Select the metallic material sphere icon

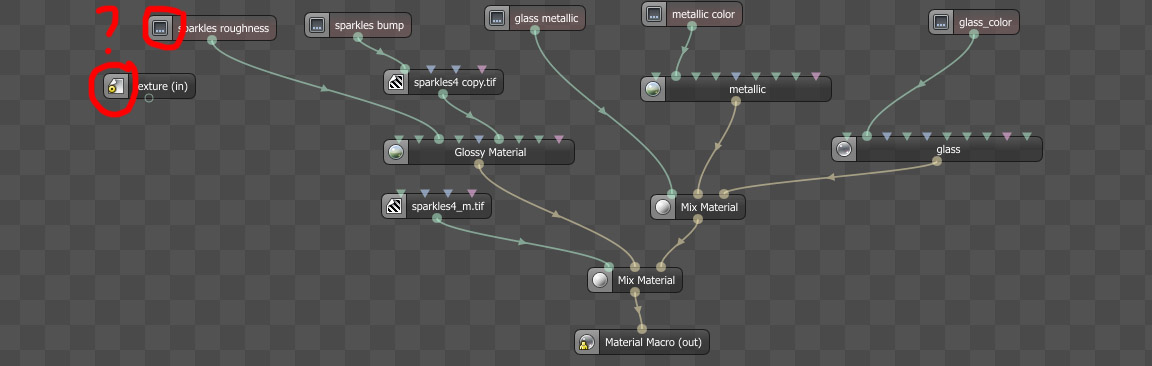(x=653, y=90)
